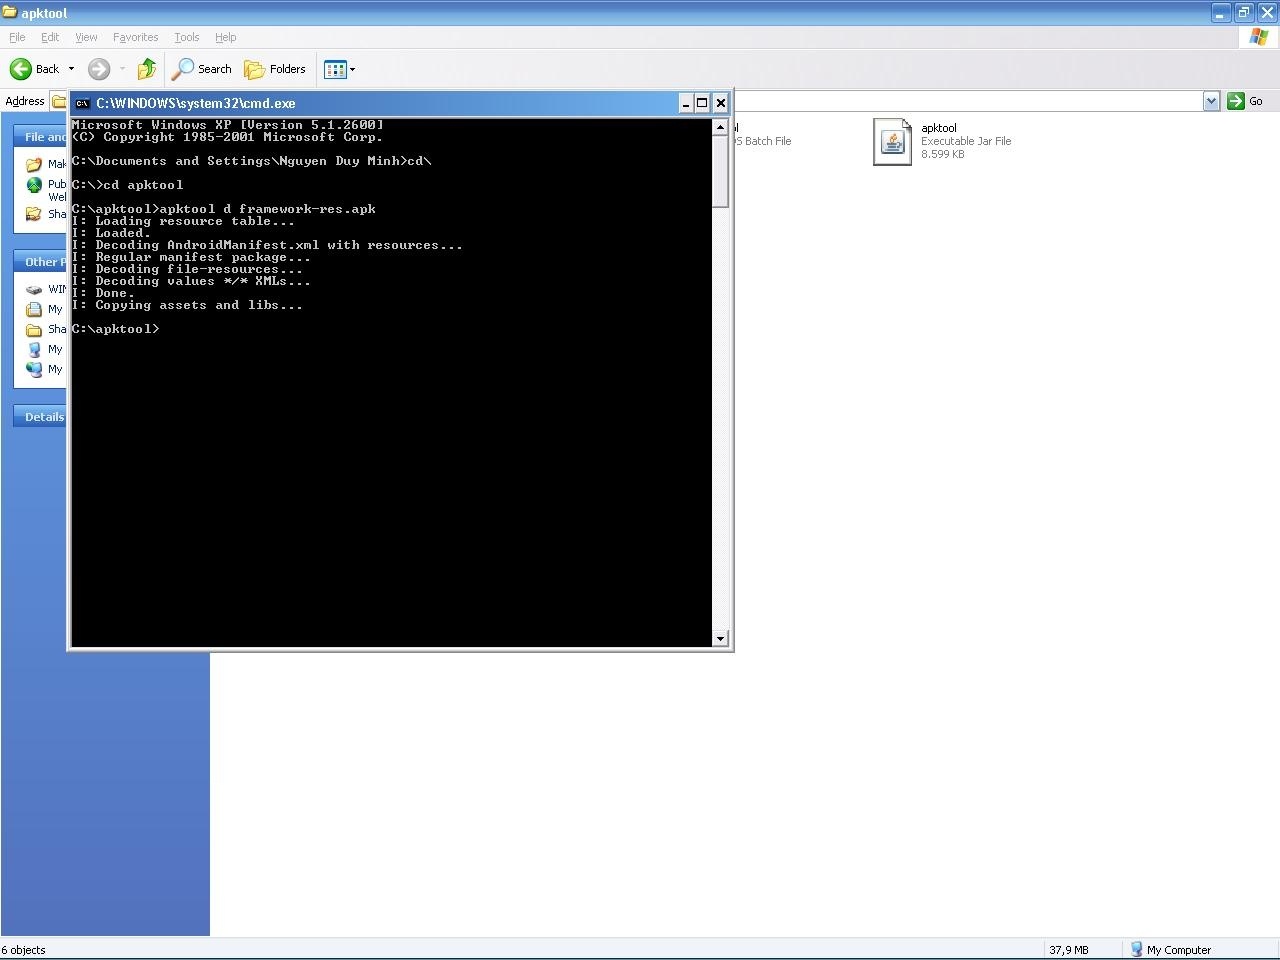Viewport: 1280px width, 960px height.
Task: Maximize the cmd.exe console window
Action: tap(702, 103)
